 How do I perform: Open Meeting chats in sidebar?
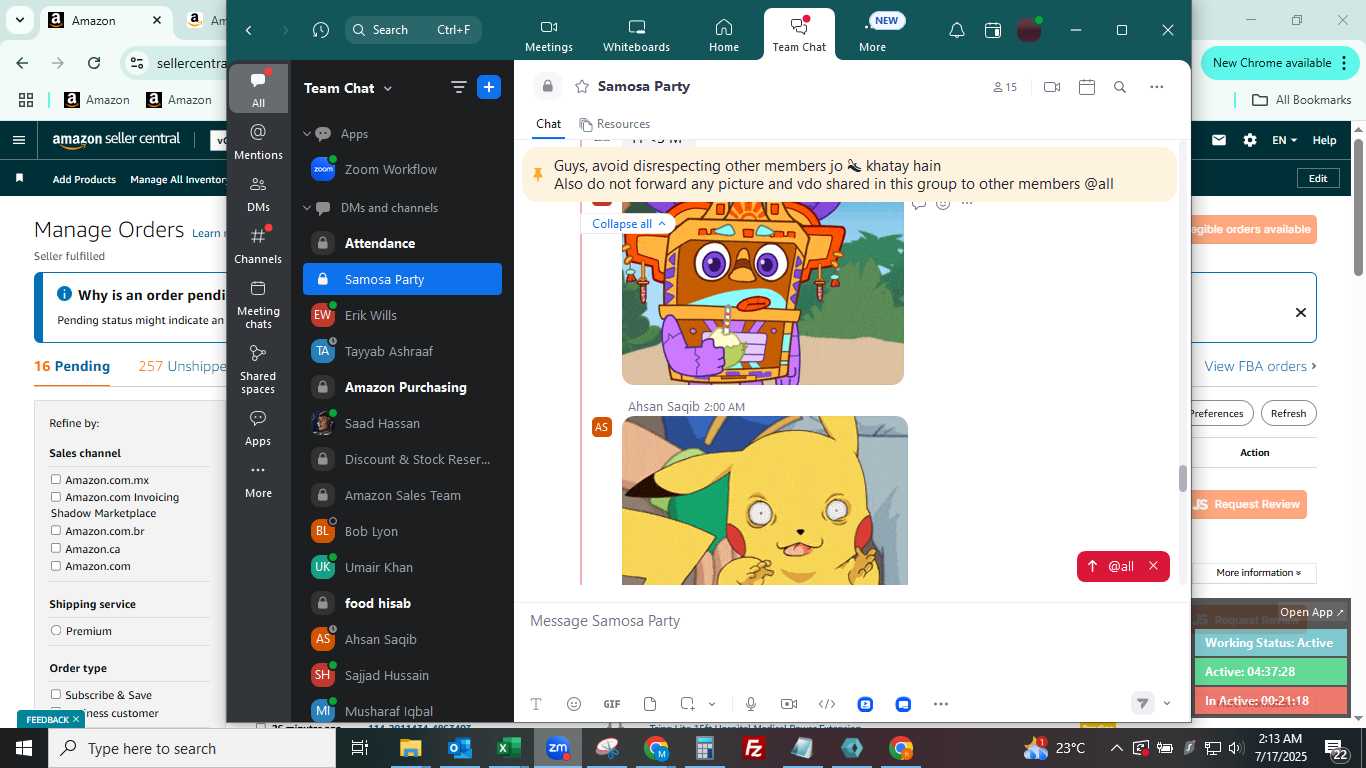(x=258, y=304)
